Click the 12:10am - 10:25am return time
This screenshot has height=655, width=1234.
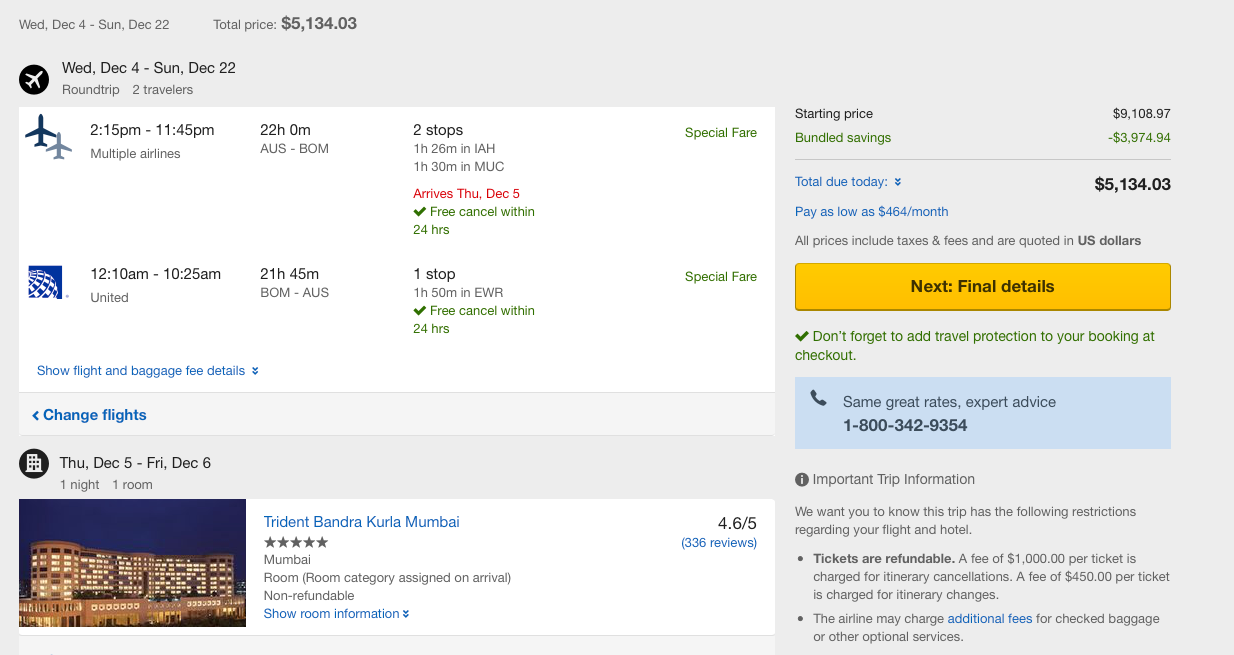[156, 274]
